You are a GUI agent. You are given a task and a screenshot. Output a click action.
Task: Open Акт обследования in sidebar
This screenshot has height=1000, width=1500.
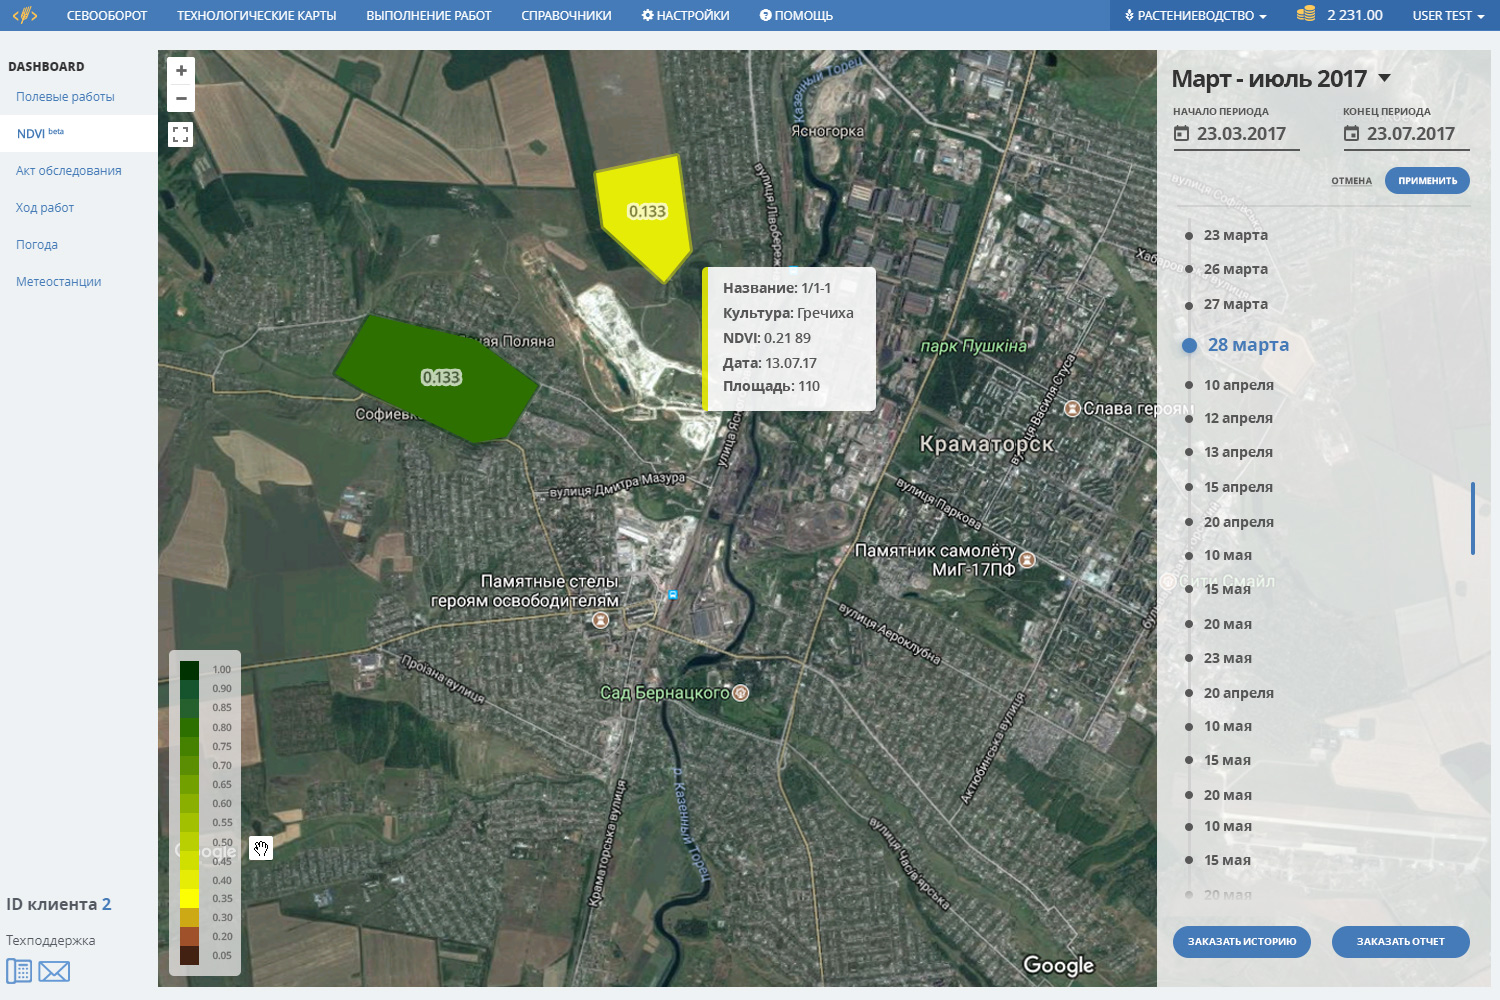69,171
